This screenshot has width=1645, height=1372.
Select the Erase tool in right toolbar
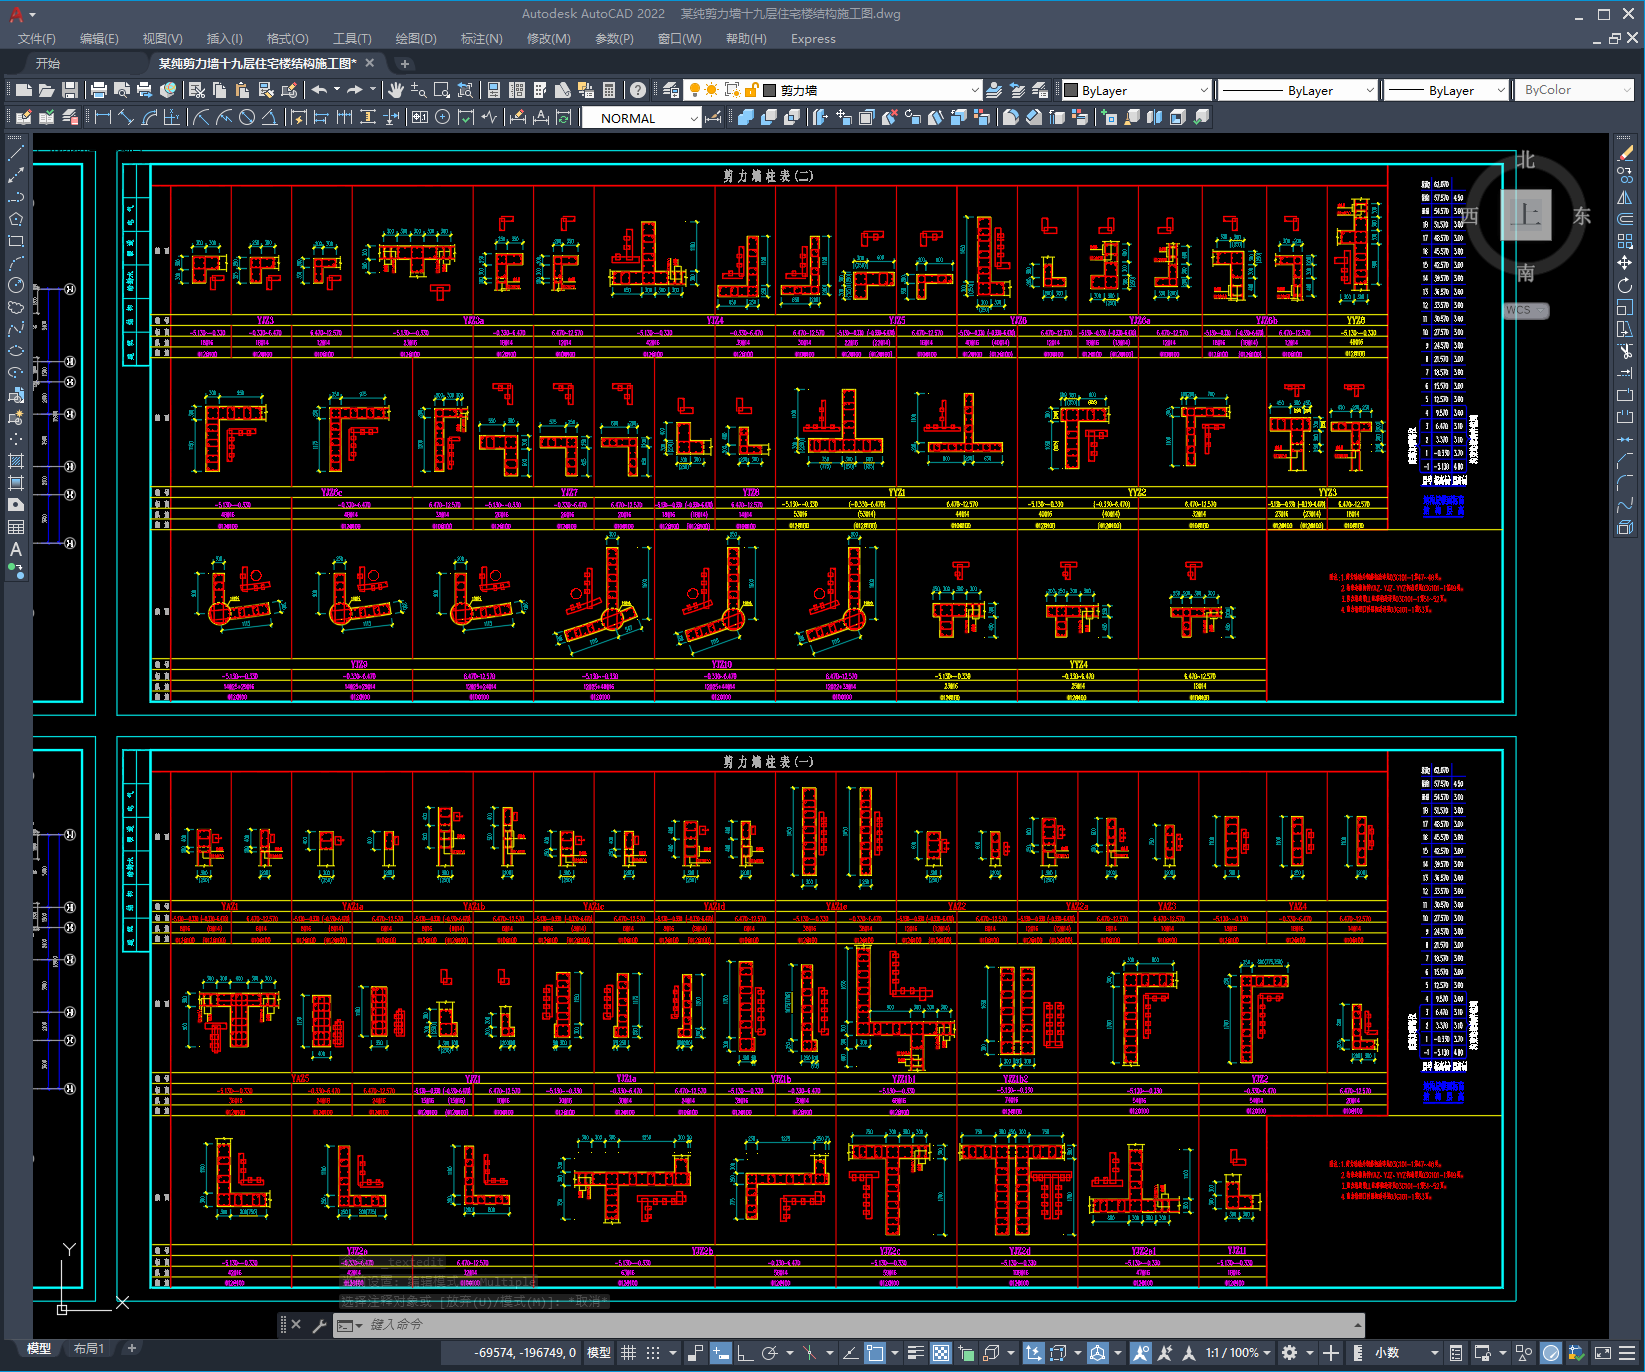point(1625,153)
